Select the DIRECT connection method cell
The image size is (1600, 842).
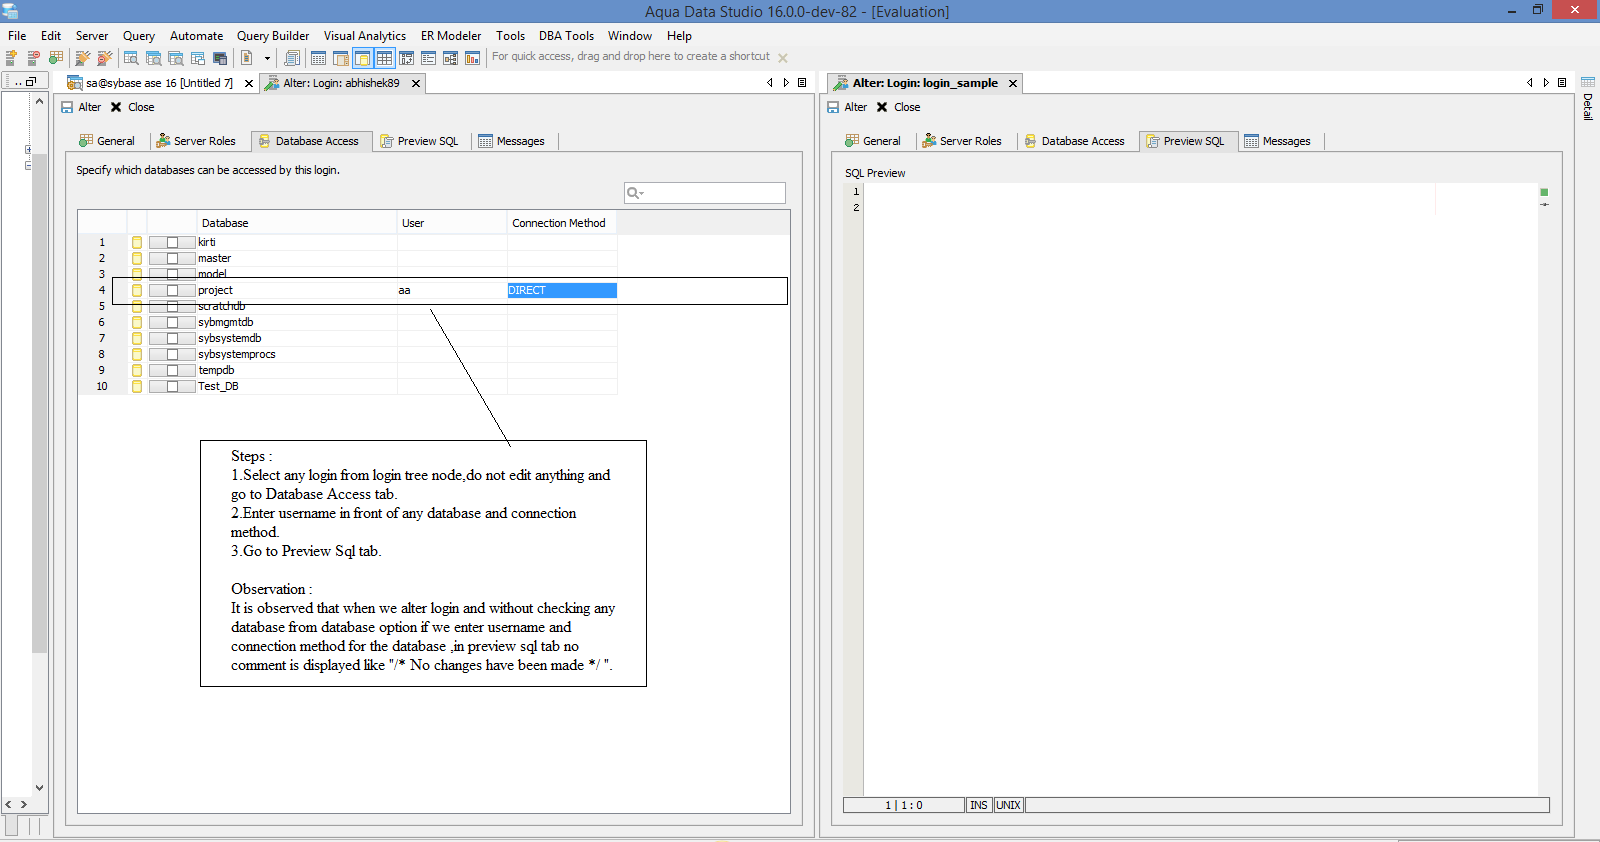pyautogui.click(x=562, y=290)
